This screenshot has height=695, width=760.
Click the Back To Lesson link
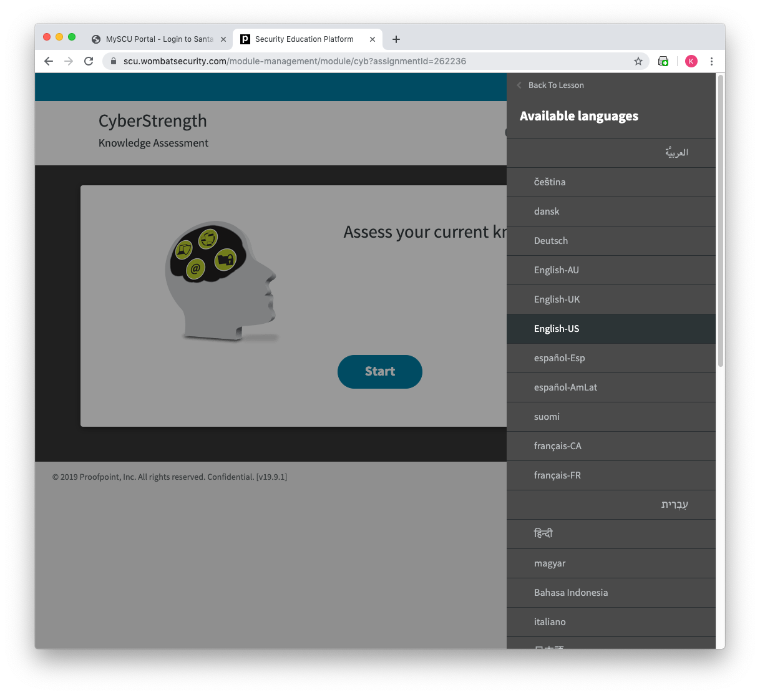coord(555,85)
